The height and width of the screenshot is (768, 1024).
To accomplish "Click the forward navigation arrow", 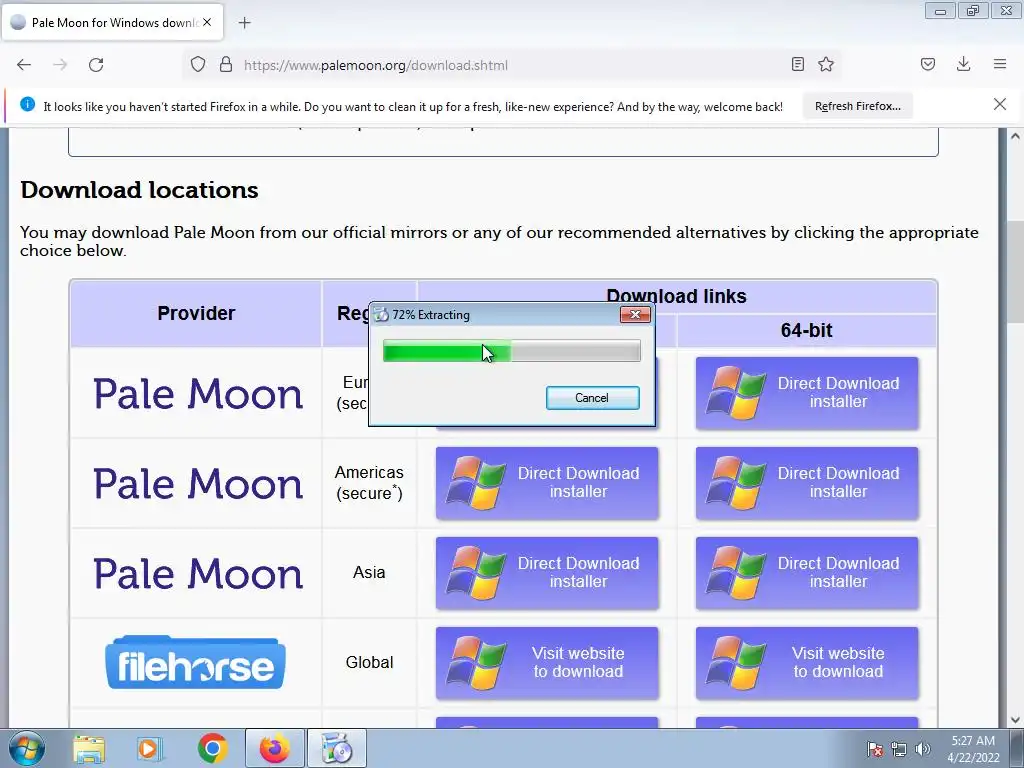I will point(60,65).
